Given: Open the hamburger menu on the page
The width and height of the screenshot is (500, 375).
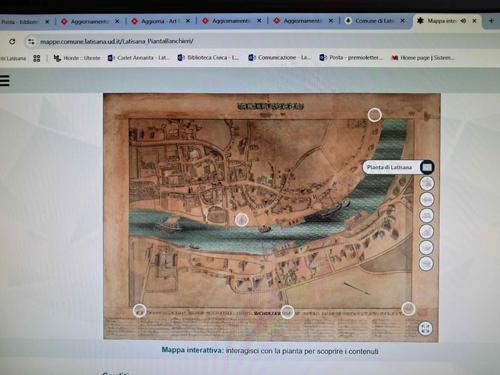Looking at the screenshot, I should coord(5,80).
